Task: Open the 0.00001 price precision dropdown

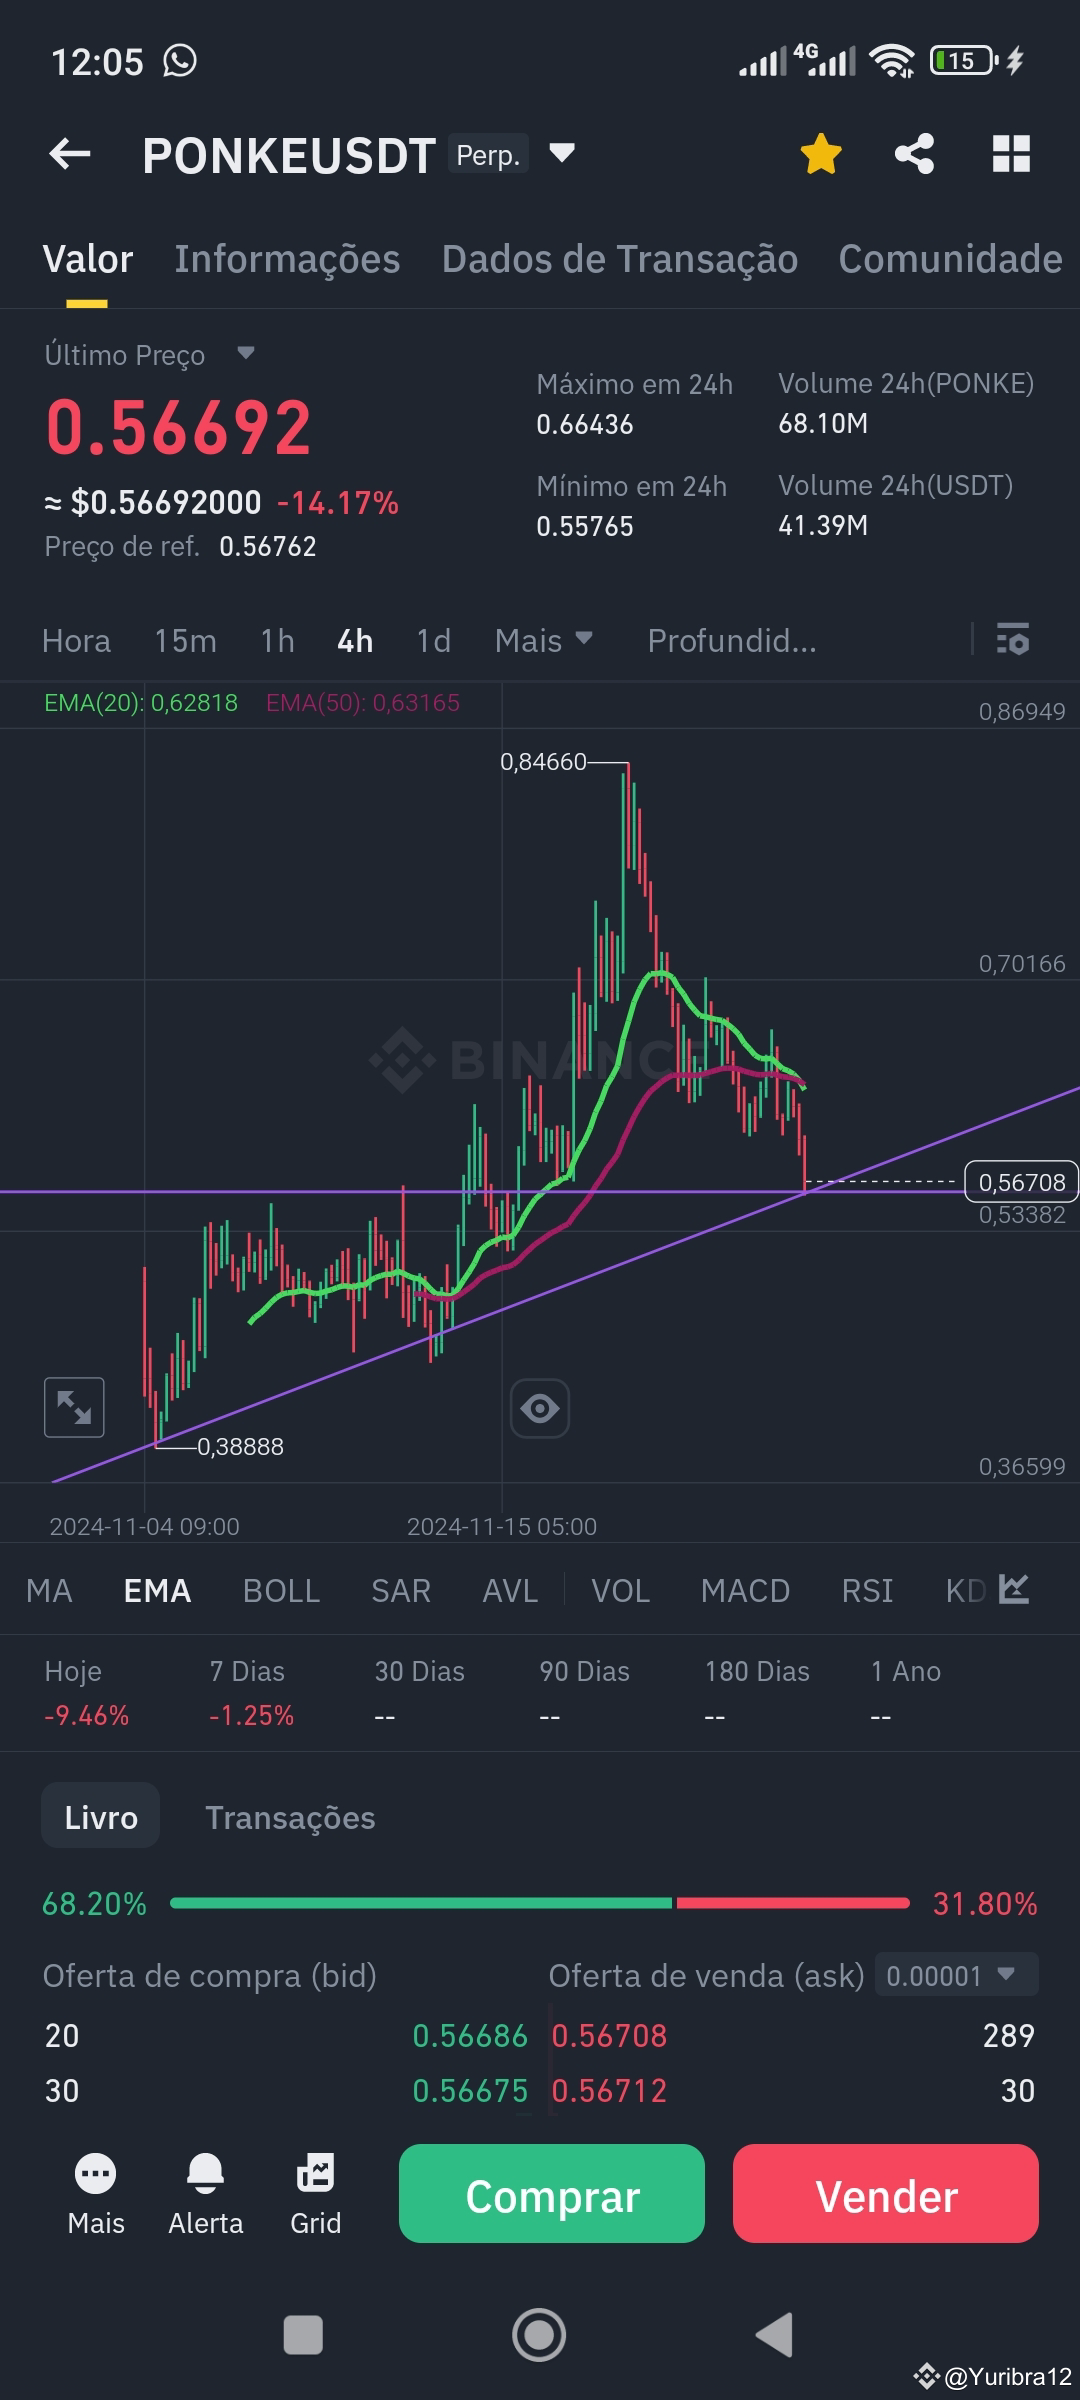Action: tap(956, 1975)
